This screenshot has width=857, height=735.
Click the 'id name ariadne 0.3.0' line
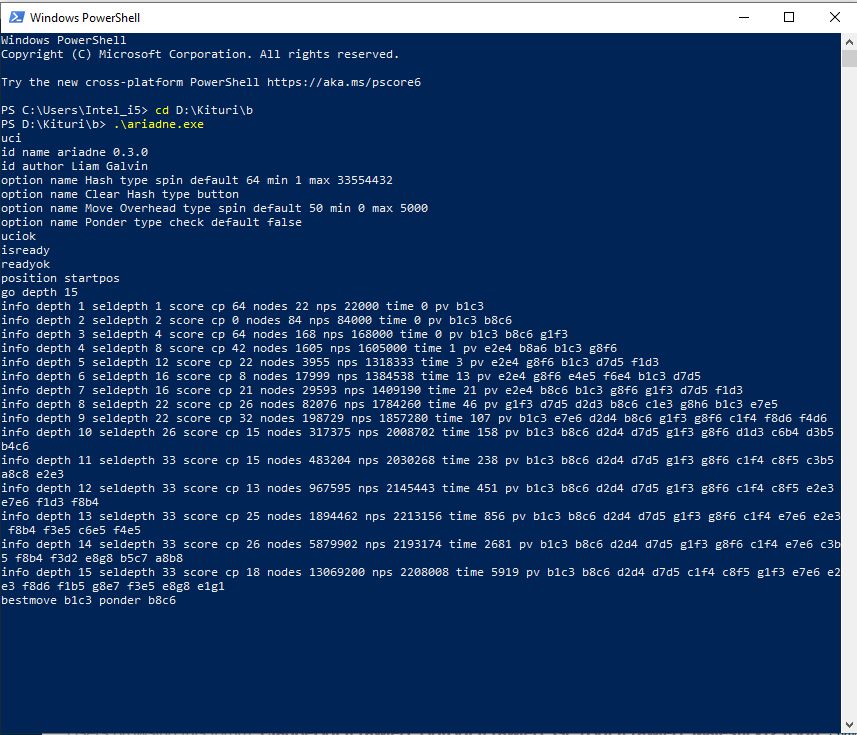click(x=74, y=152)
